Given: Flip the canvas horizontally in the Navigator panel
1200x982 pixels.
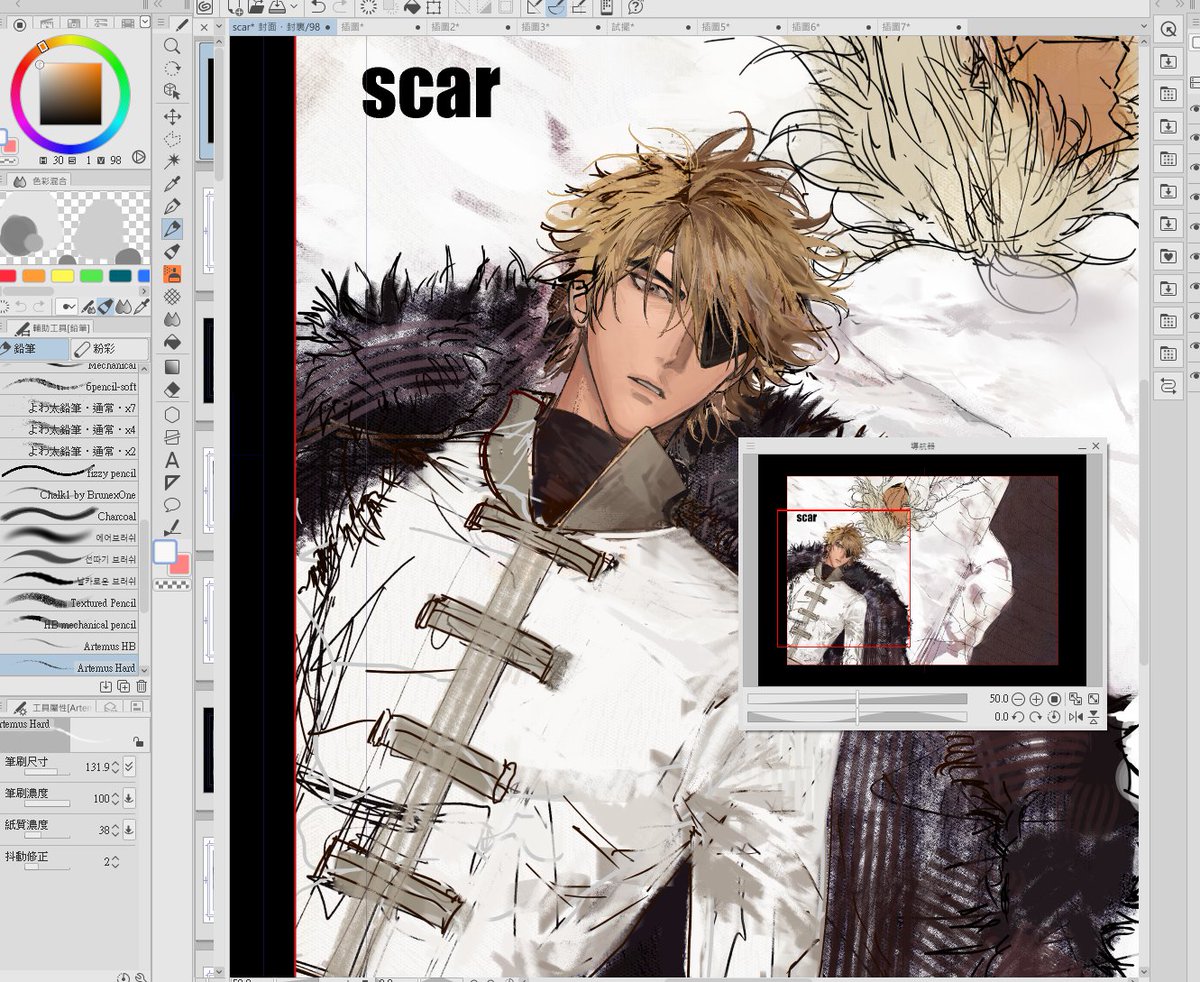Looking at the screenshot, I should [1076, 716].
